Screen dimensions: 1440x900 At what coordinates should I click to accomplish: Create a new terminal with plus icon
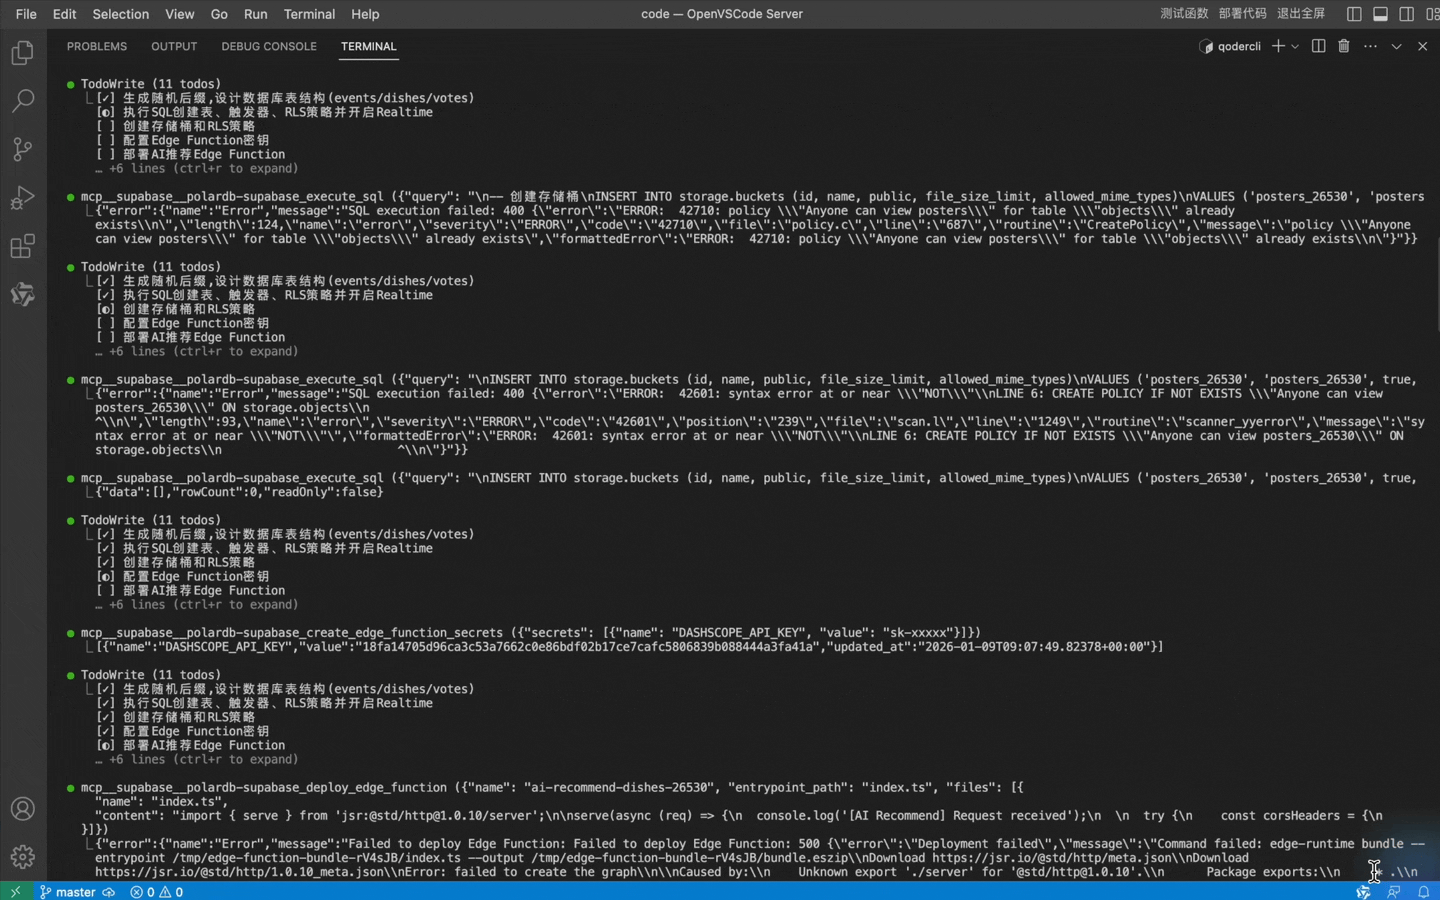pos(1277,46)
